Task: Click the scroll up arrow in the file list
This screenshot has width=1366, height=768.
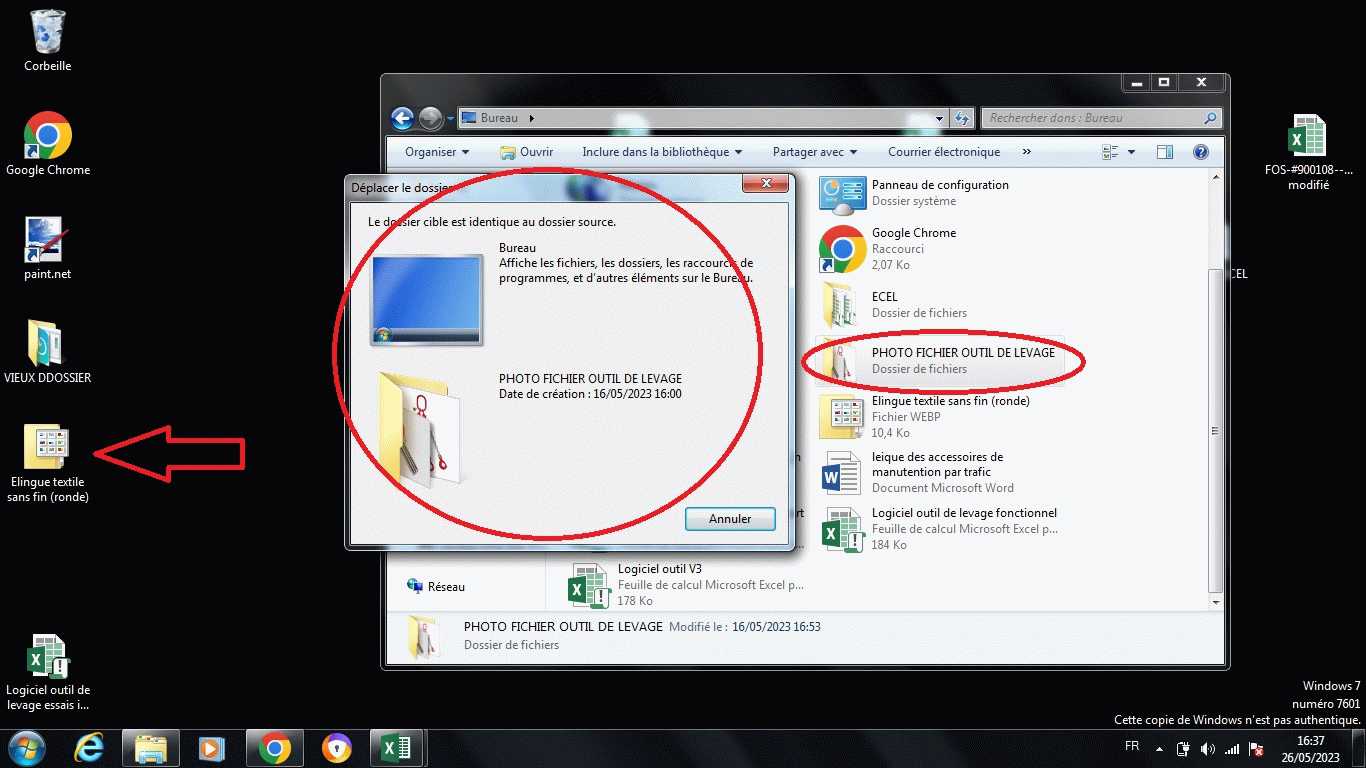Action: tap(1215, 177)
